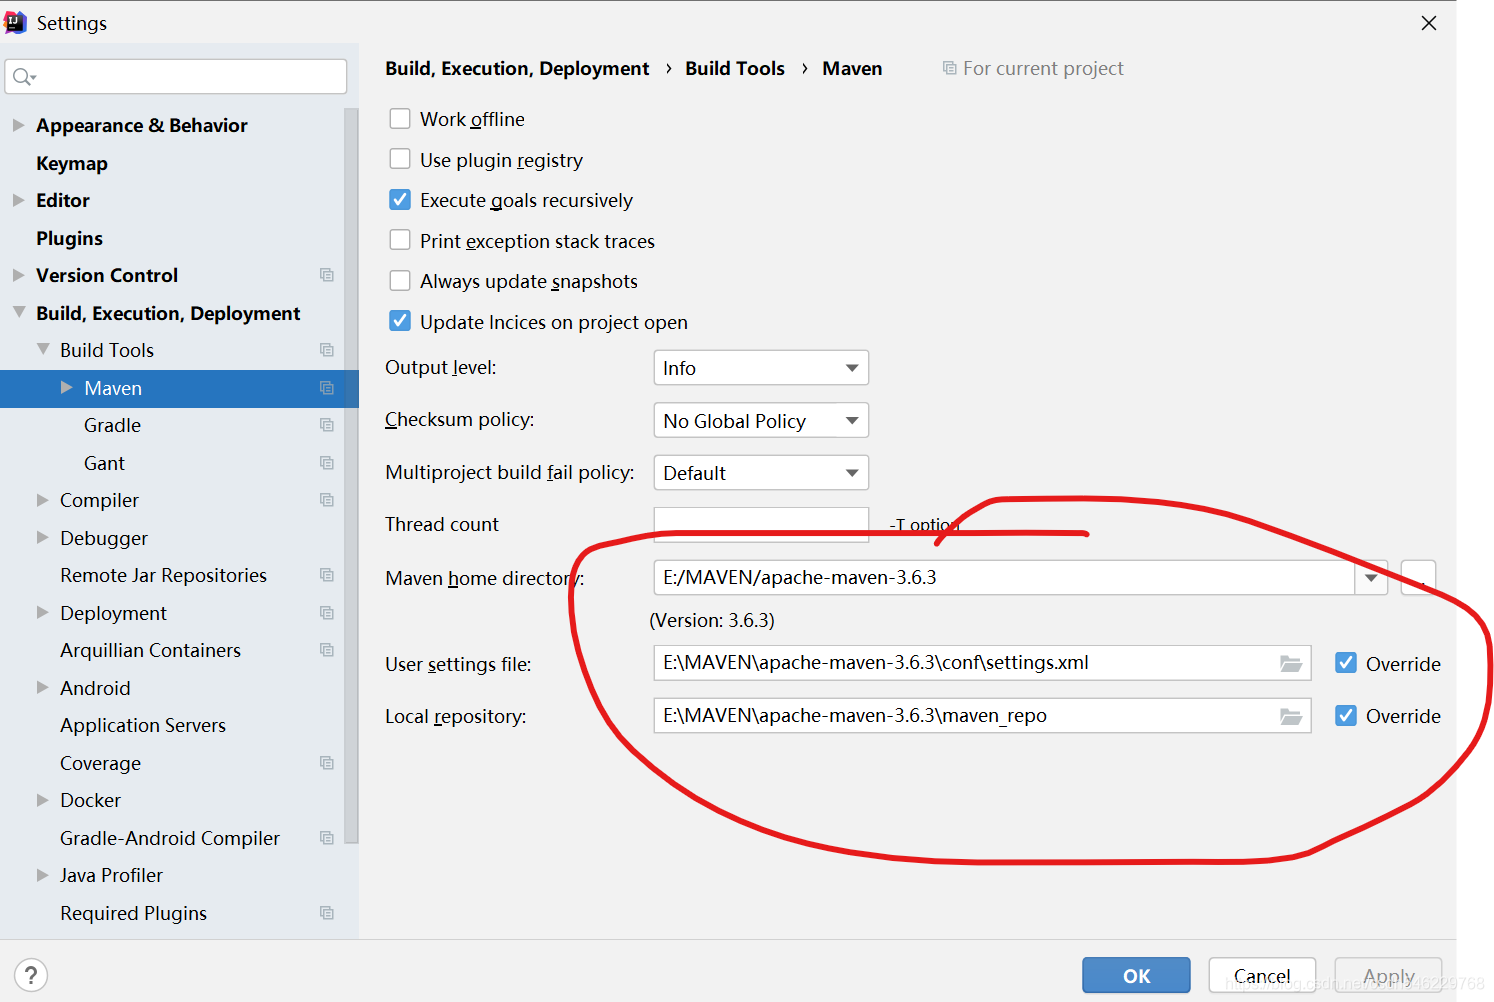Close the Settings dialog
Image resolution: width=1494 pixels, height=1002 pixels.
coord(1429,23)
